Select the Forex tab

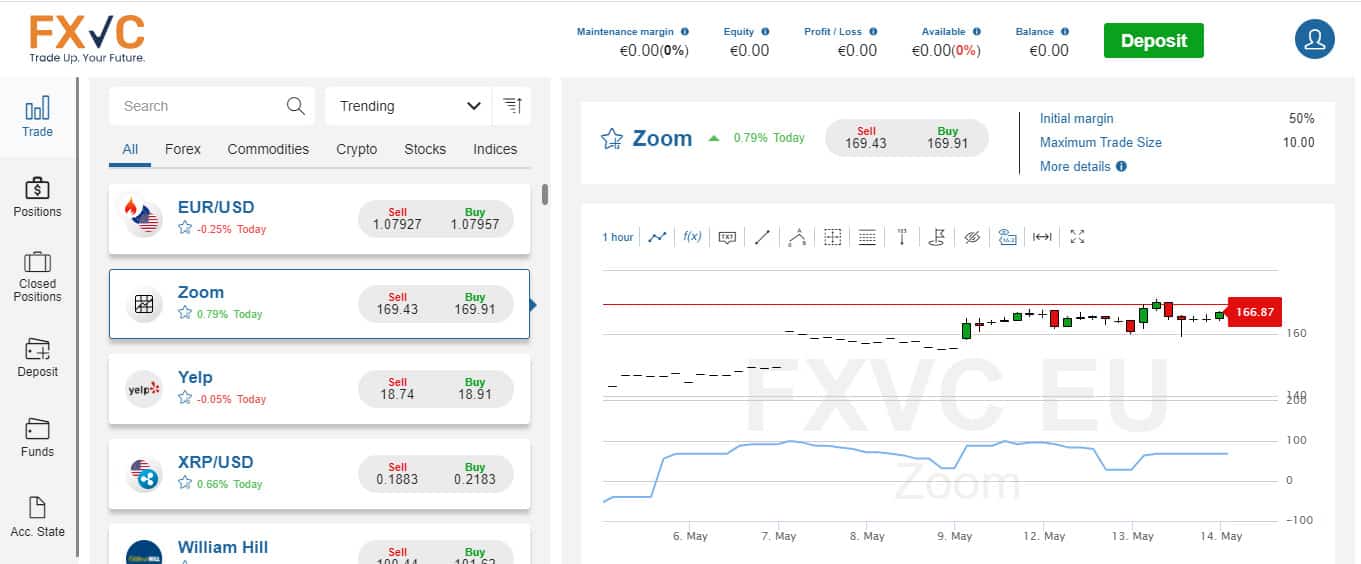coord(183,149)
